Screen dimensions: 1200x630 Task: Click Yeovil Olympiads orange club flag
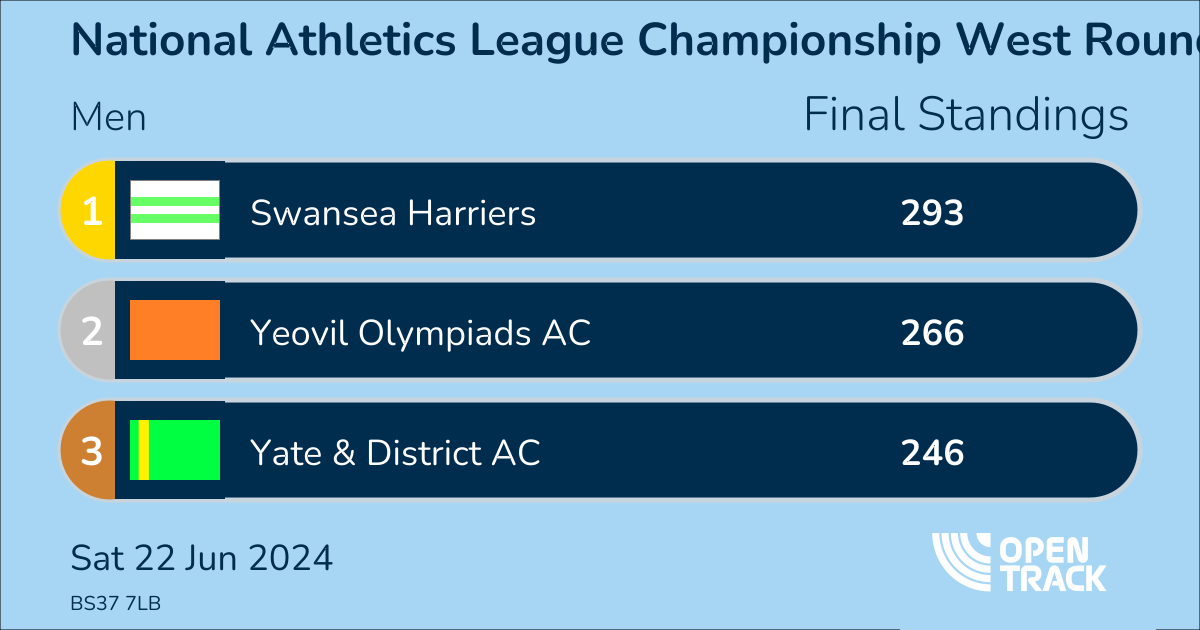[175, 330]
